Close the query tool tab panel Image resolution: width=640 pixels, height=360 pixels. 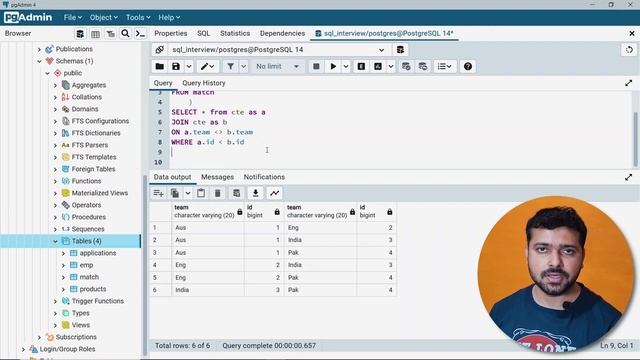click(632, 33)
